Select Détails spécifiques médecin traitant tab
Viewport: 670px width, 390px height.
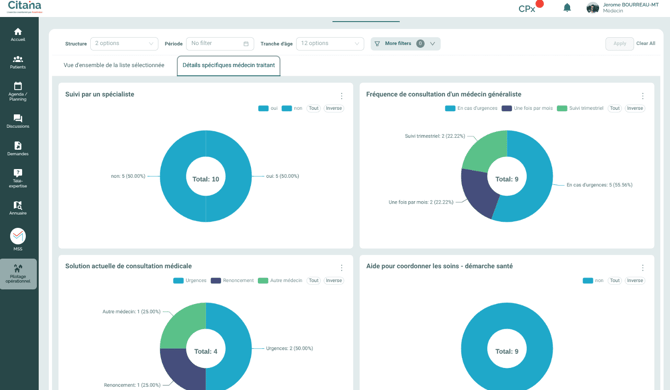229,65
